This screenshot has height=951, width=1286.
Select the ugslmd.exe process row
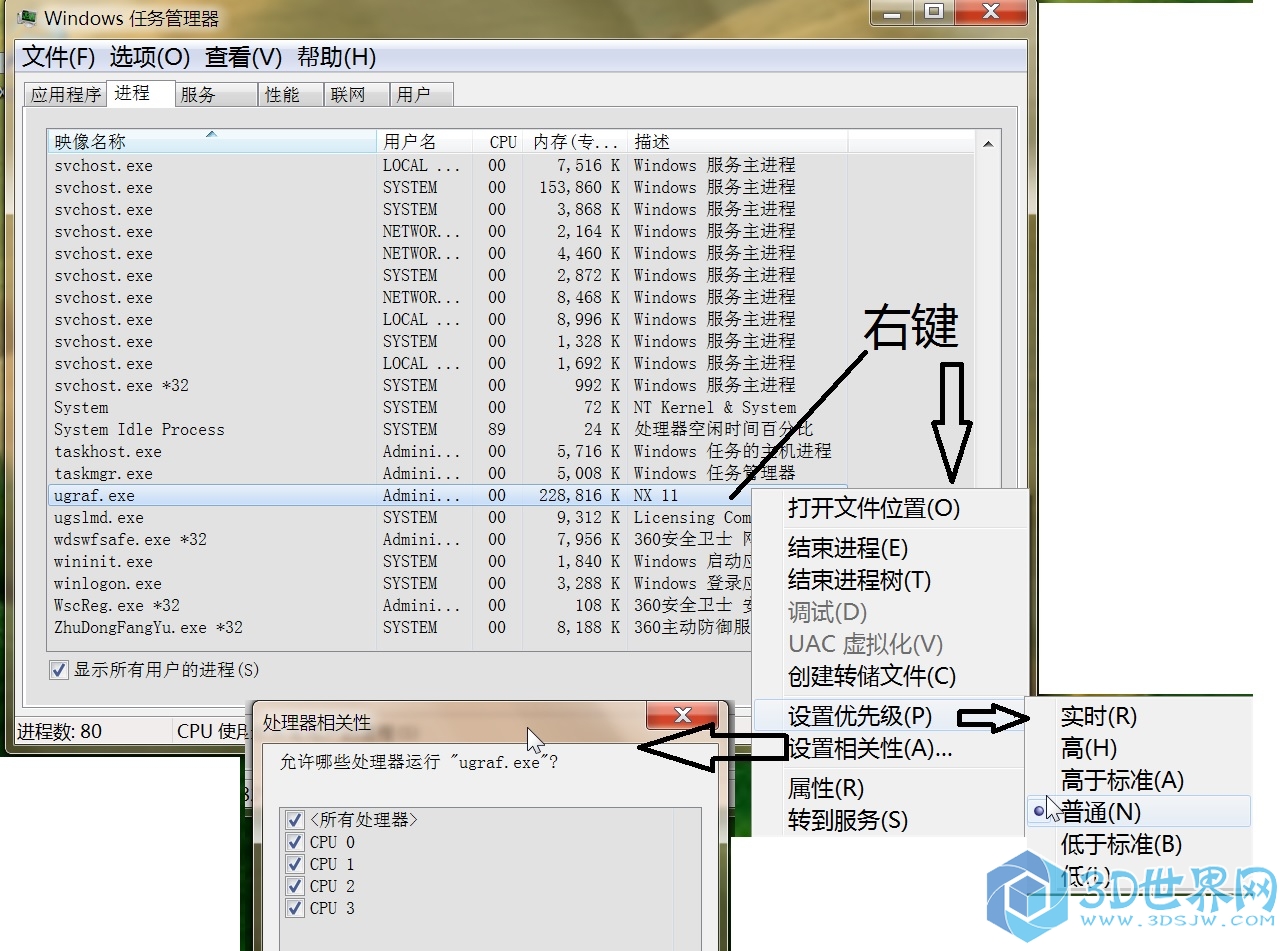[x=400, y=518]
